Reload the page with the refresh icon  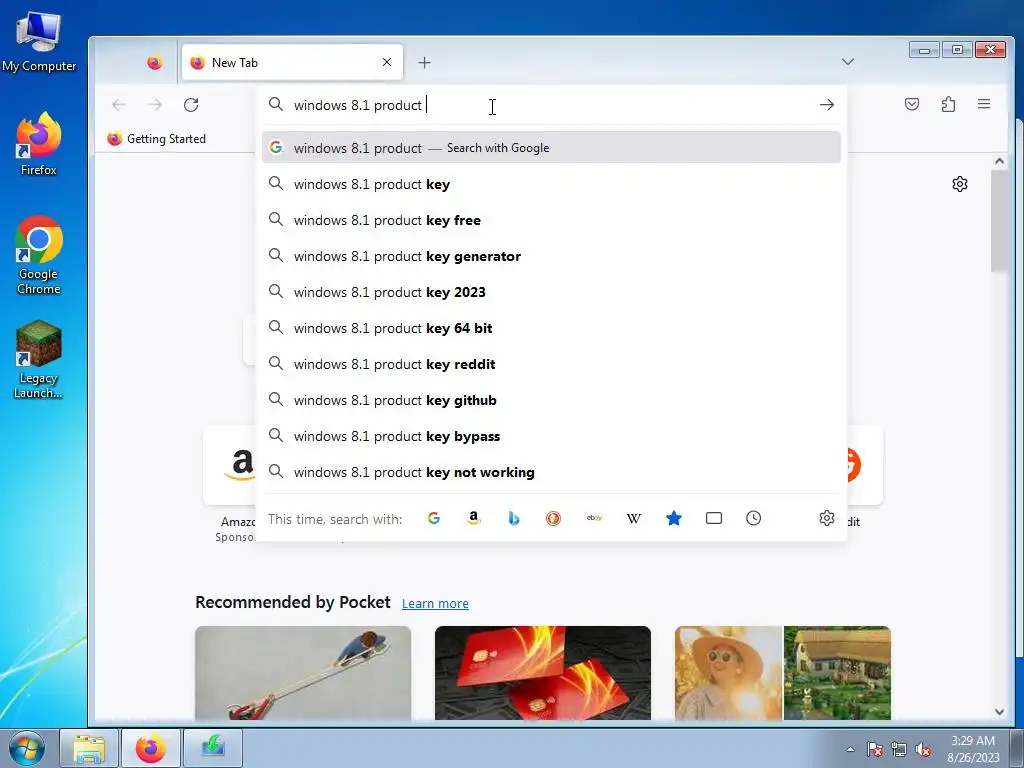pos(191,104)
